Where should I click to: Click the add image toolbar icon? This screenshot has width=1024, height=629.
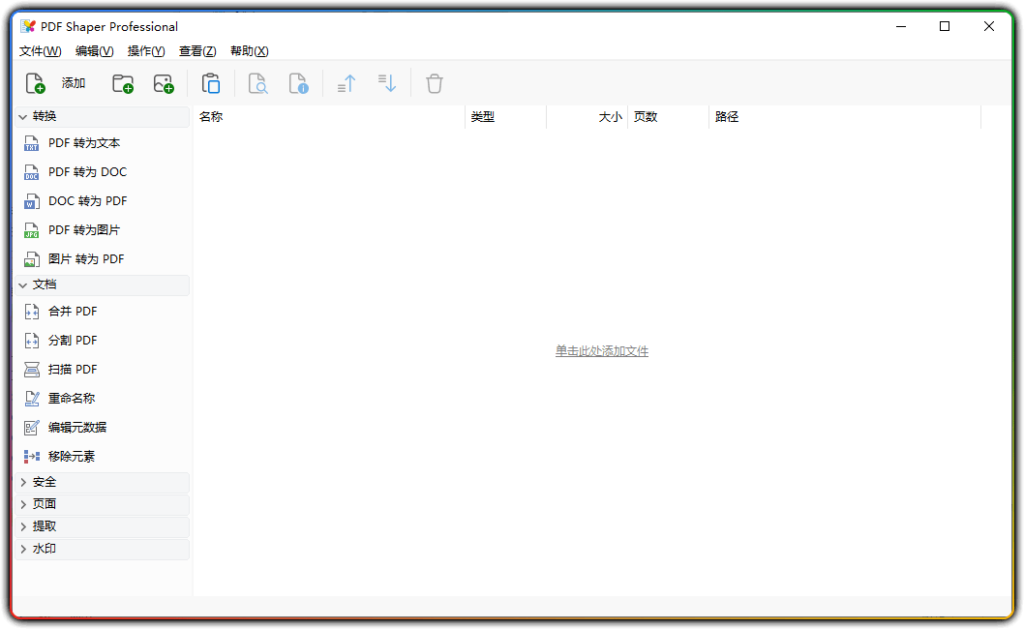pyautogui.click(x=163, y=84)
